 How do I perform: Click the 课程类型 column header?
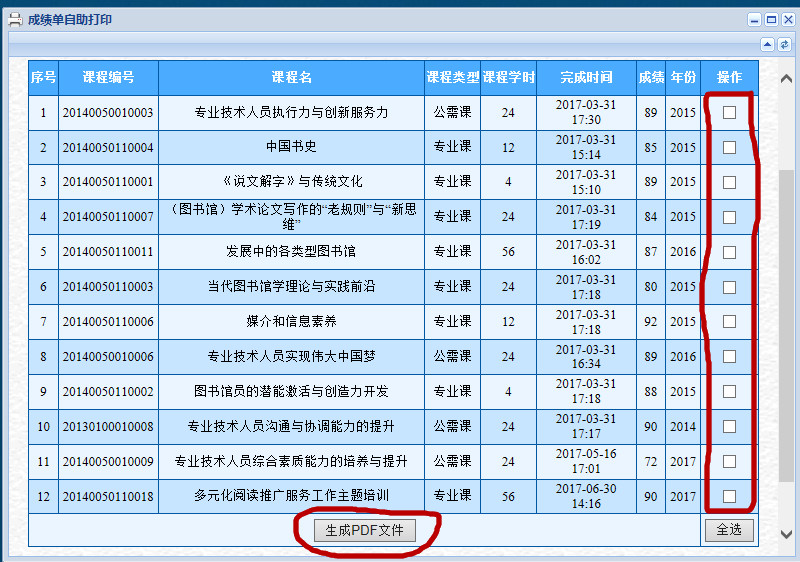pos(453,78)
